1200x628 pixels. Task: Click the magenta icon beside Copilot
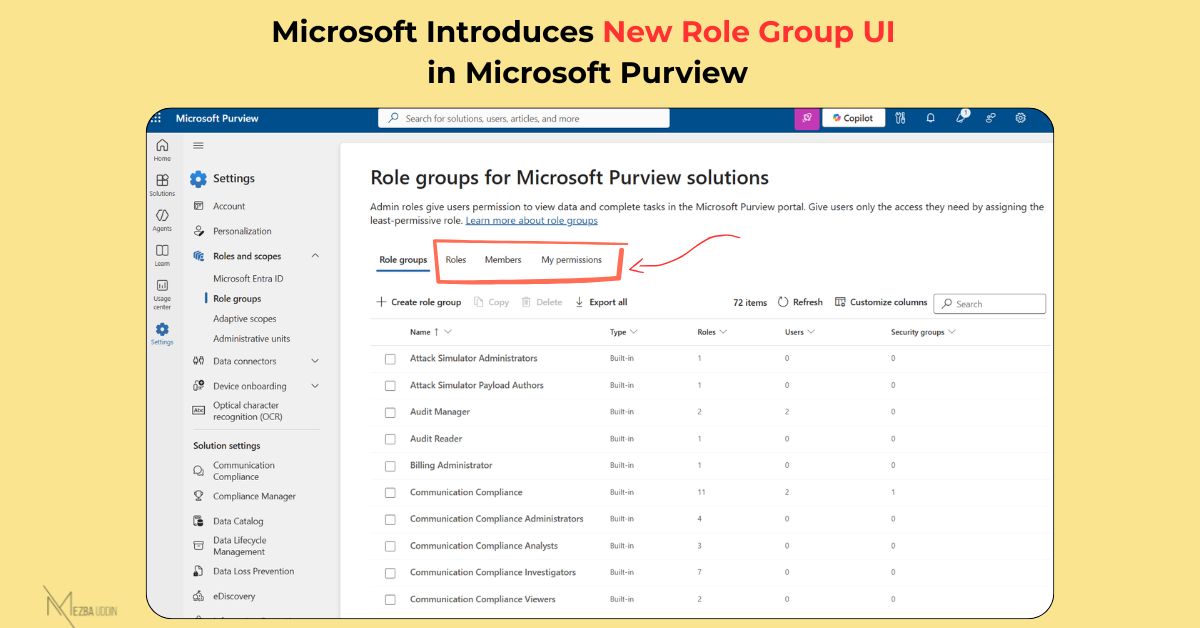(806, 118)
